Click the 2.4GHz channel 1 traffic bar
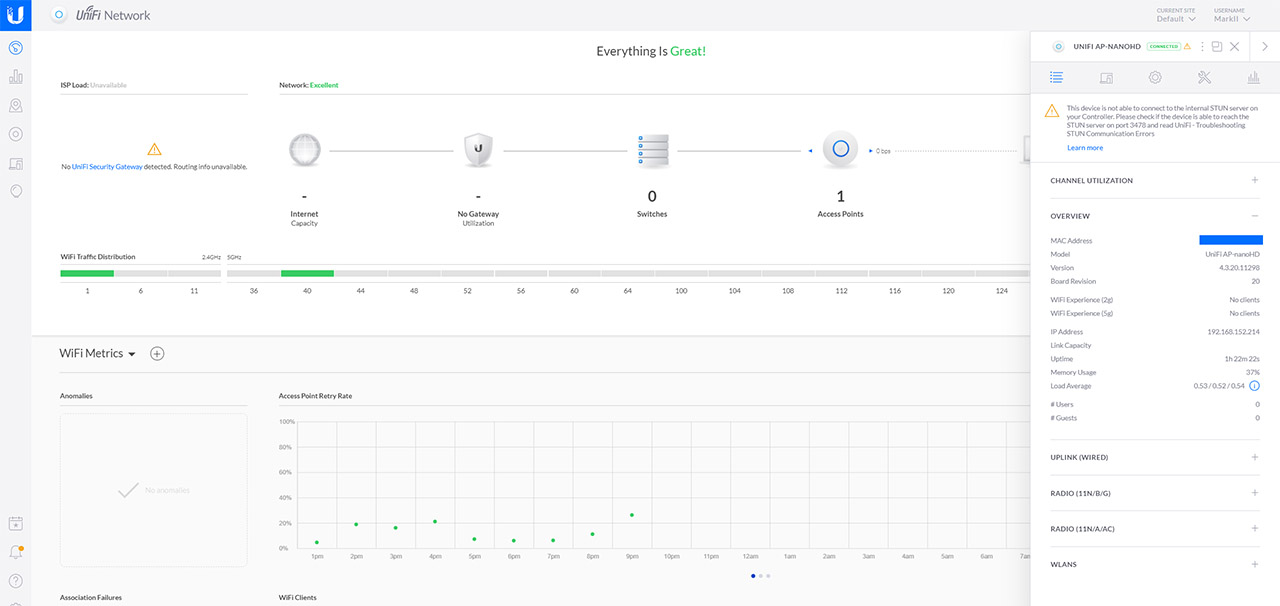Viewport: 1280px width, 606px height. [87, 273]
